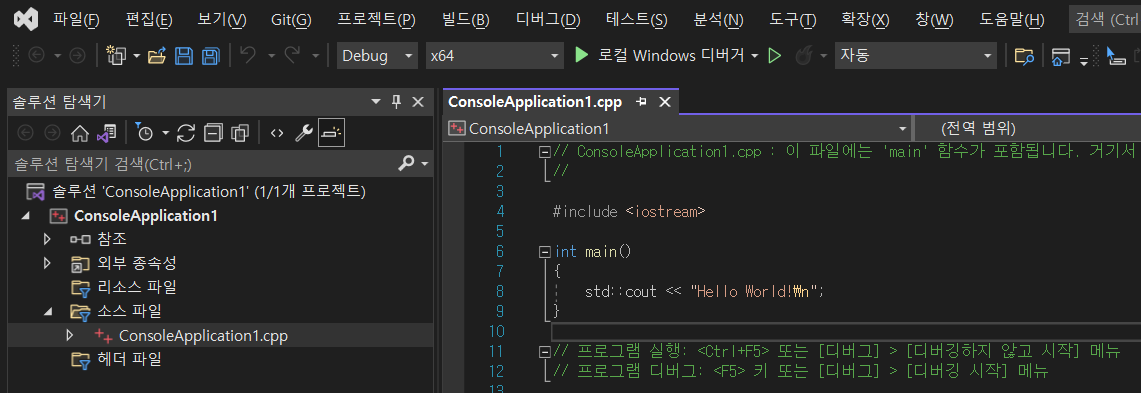Click the 검색 search box in title bar
1141x393 pixels.
[x=1106, y=20]
